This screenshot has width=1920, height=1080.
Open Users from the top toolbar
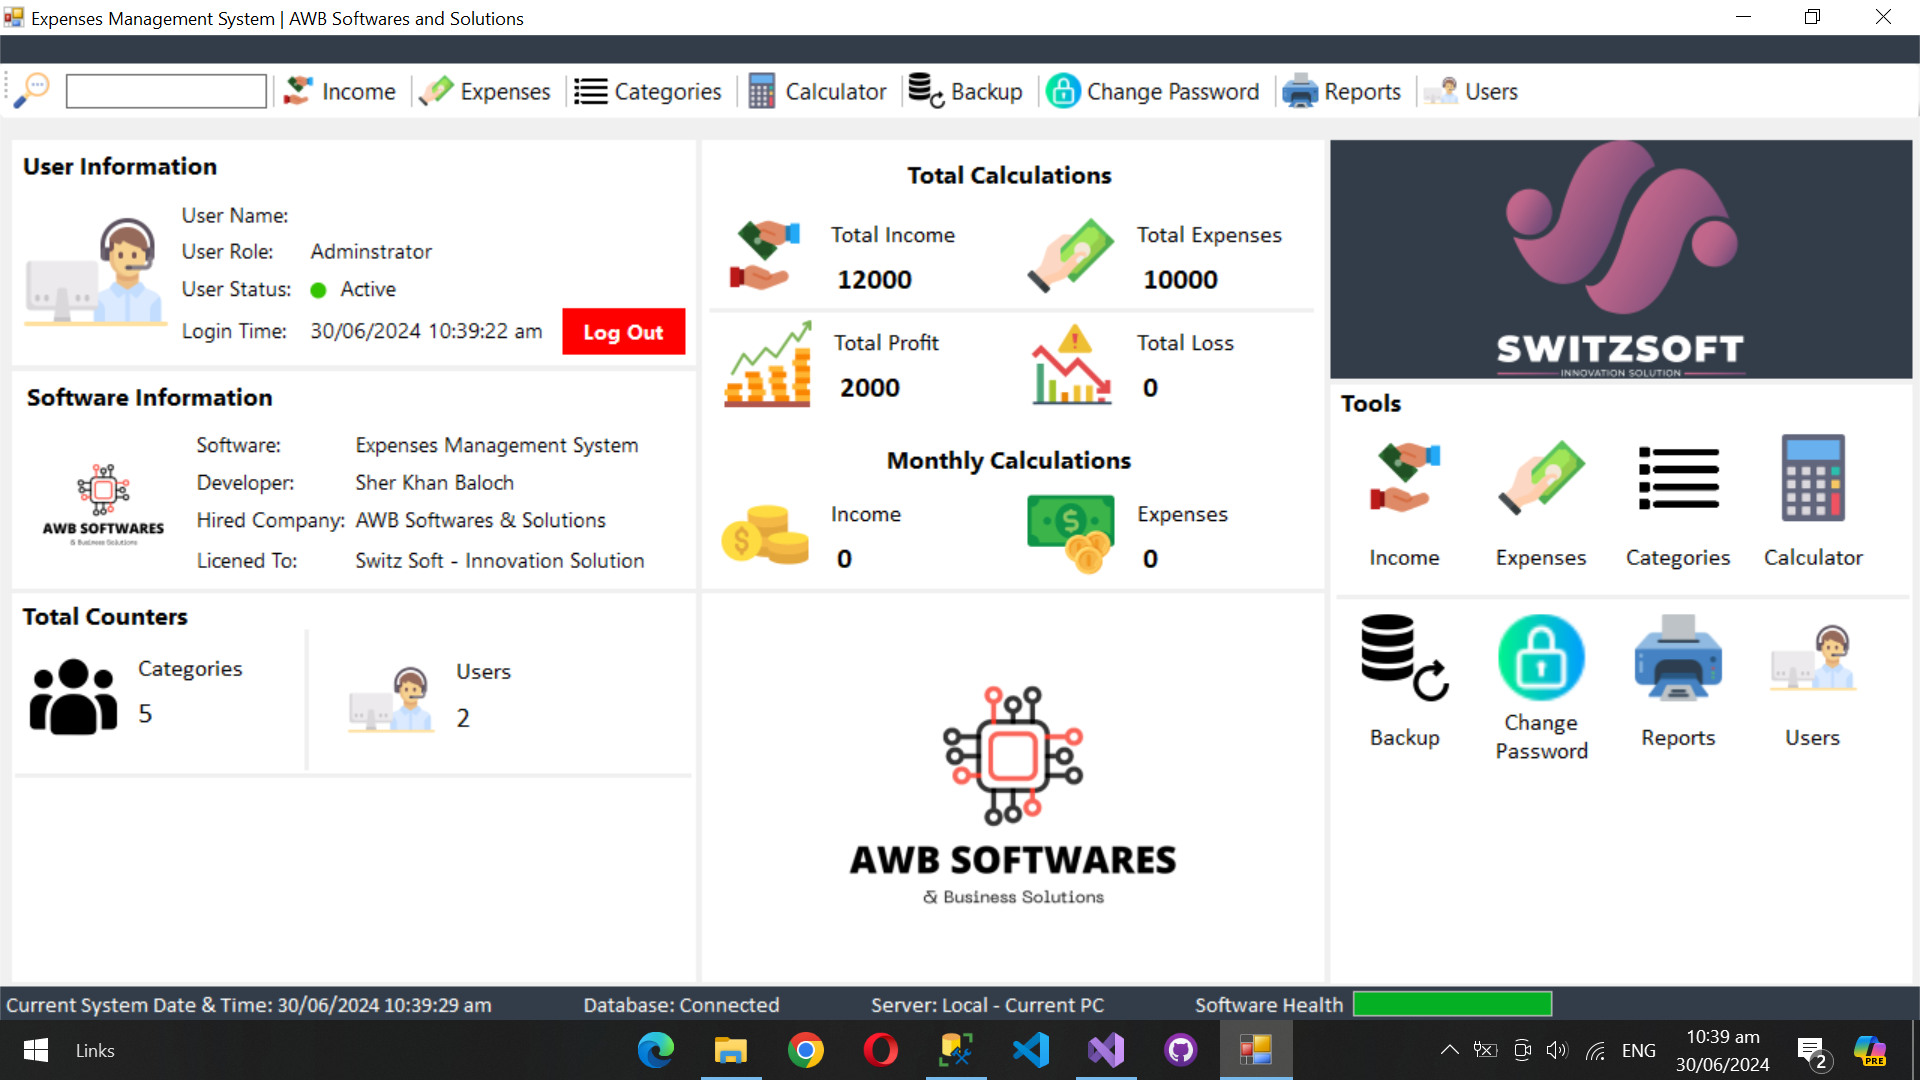(1471, 91)
